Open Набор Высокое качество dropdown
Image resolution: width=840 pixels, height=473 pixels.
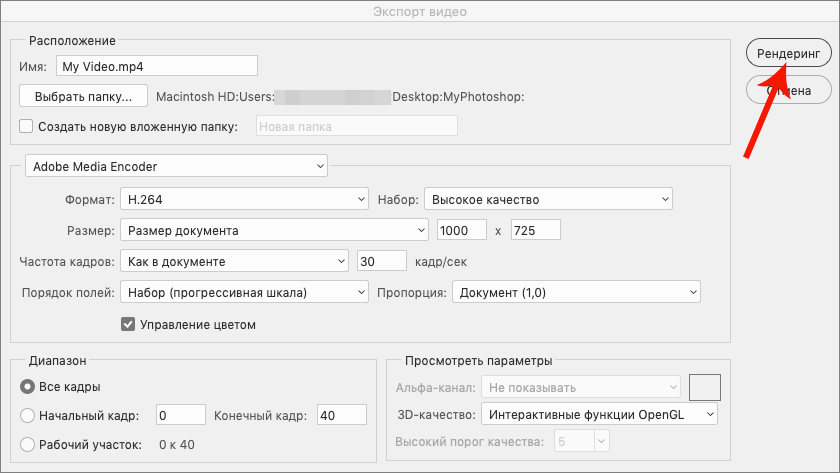click(x=548, y=200)
